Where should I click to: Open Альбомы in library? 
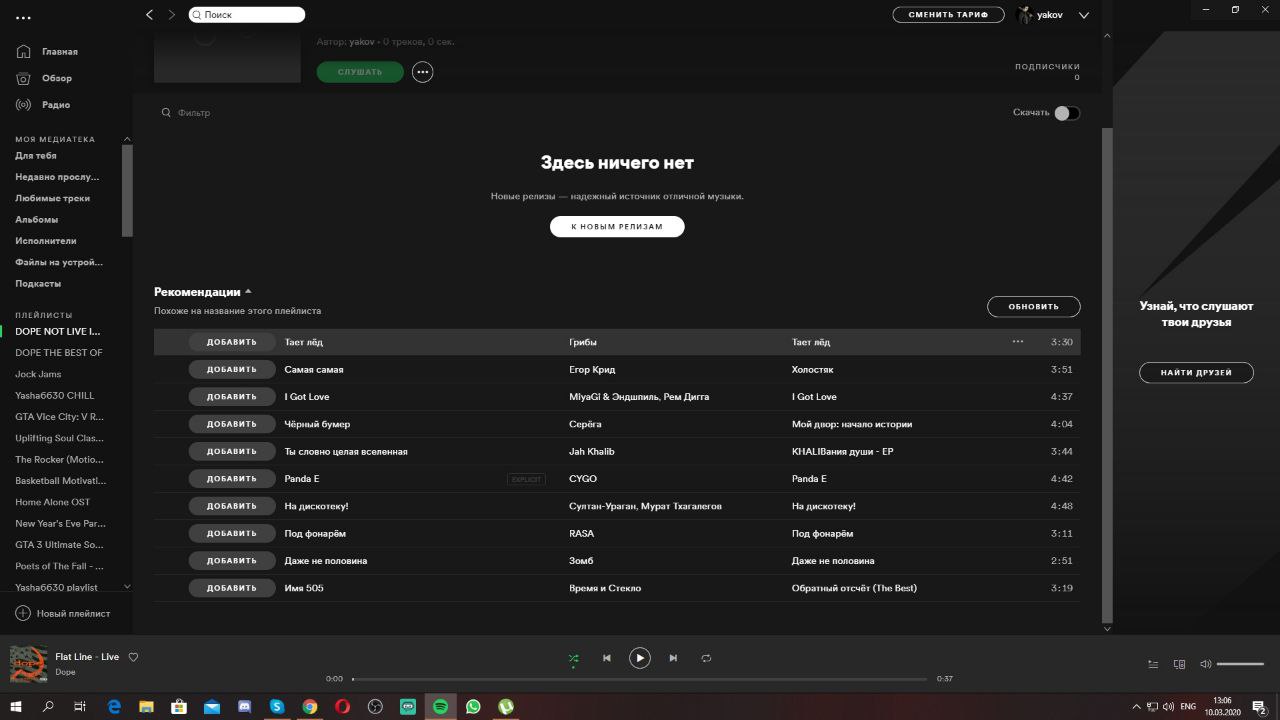36,219
